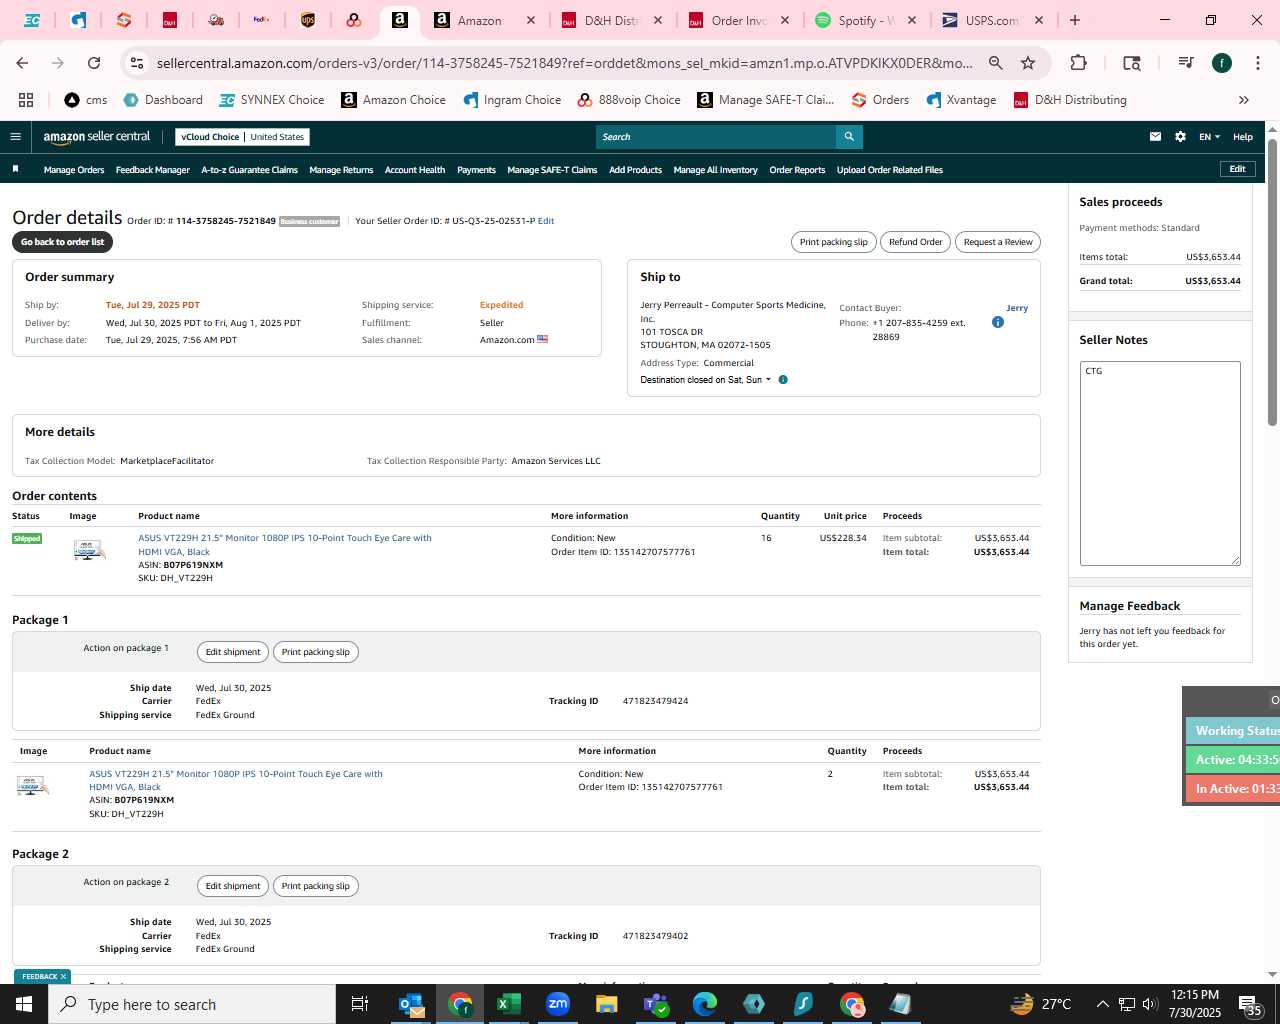This screenshot has width=1280, height=1024.
Task: Expand the Destination closed on Sat, Sun dropdown
Action: [706, 380]
